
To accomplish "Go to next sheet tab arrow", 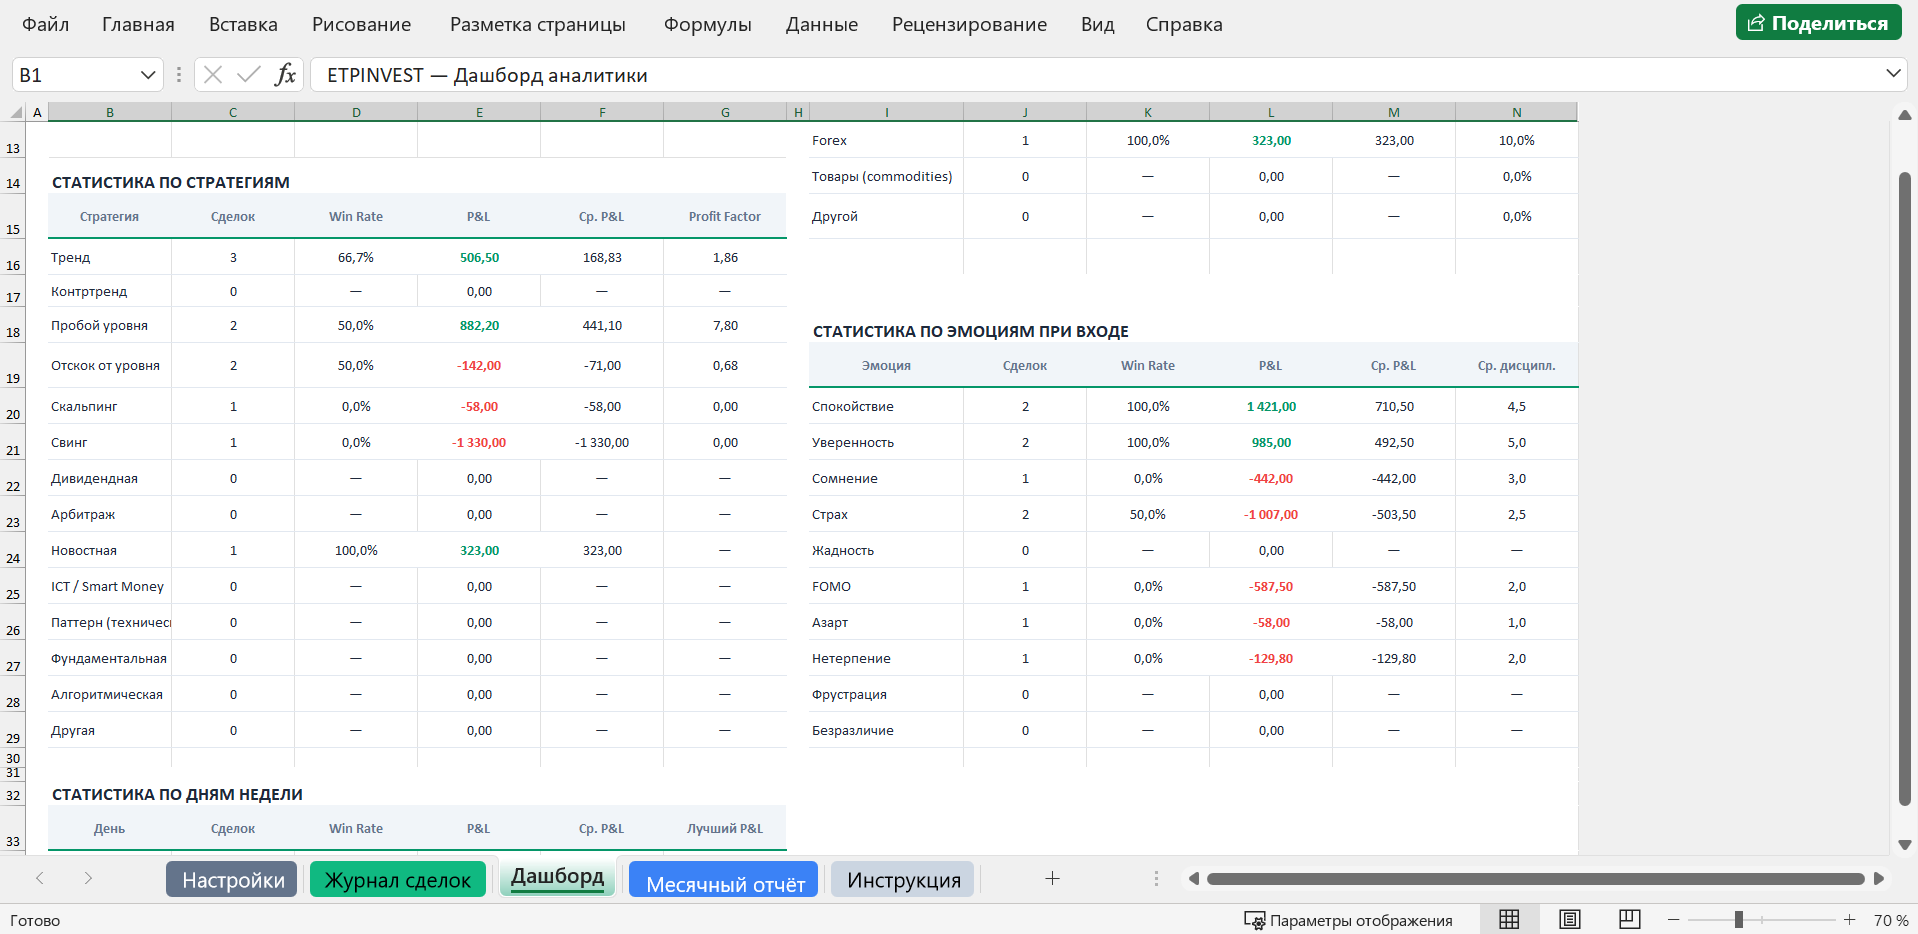I will 88,878.
